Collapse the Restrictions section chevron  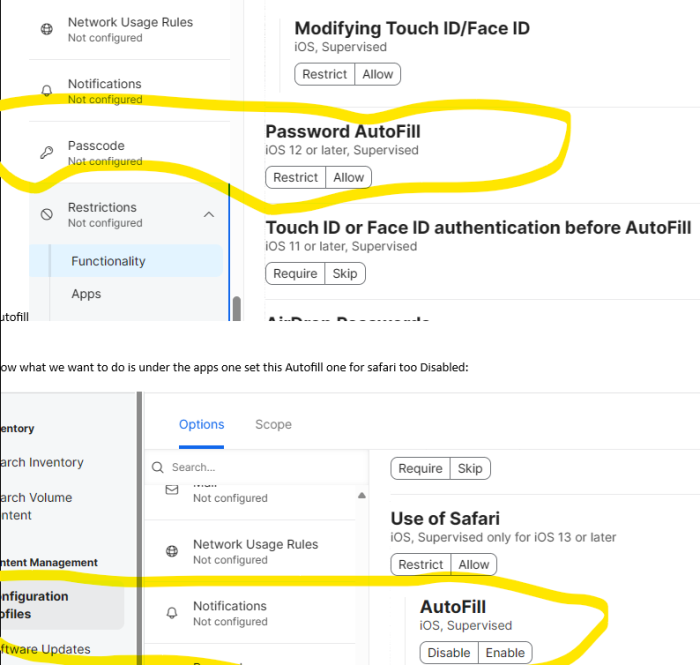[208, 215]
